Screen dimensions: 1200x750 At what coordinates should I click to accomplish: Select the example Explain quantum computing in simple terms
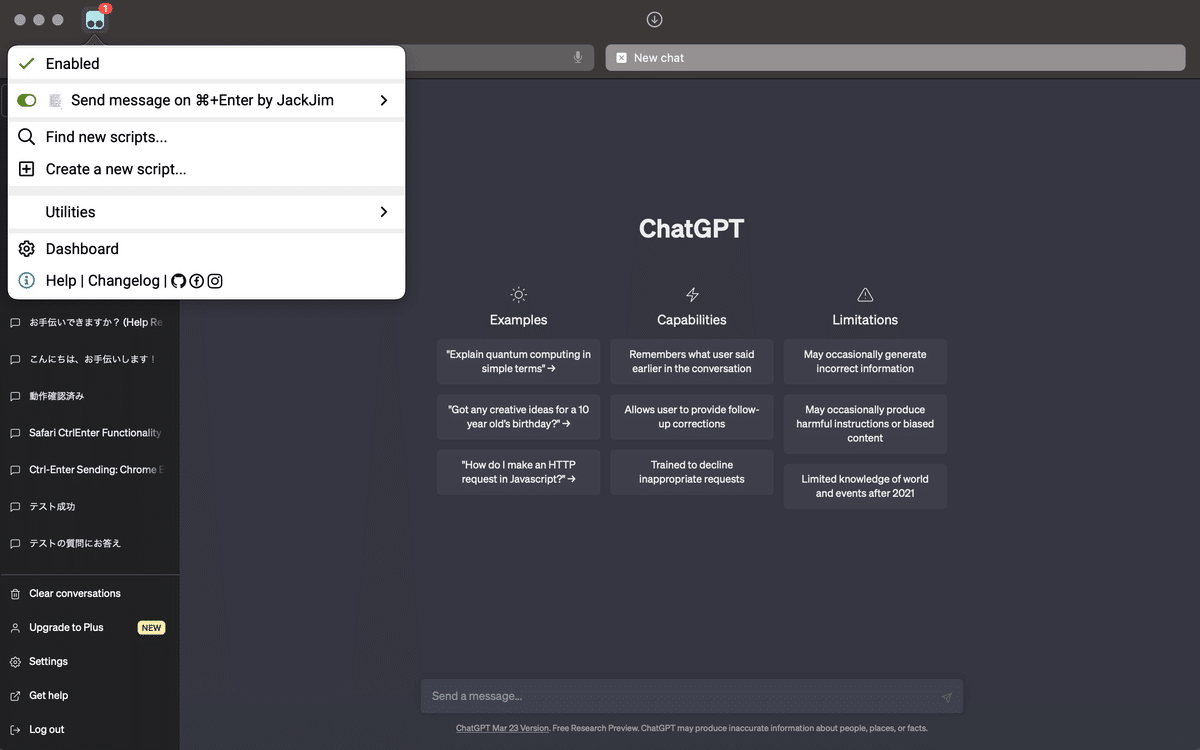(518, 361)
